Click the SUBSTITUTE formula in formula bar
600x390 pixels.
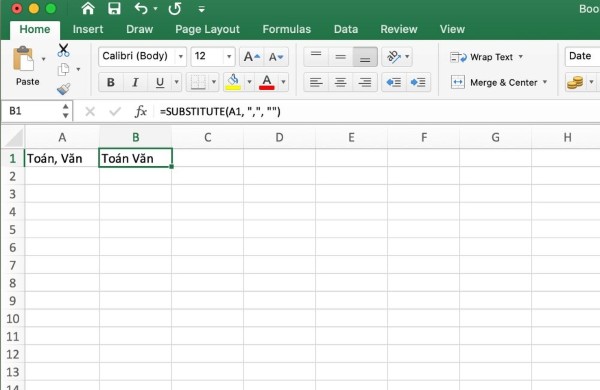[x=220, y=112]
